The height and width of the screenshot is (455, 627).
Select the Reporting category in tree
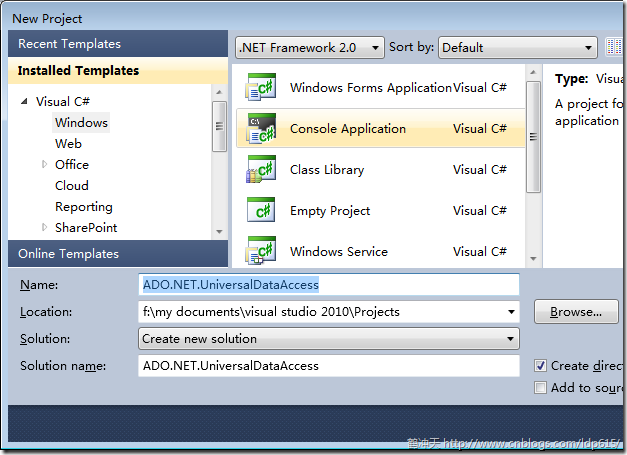click(84, 207)
